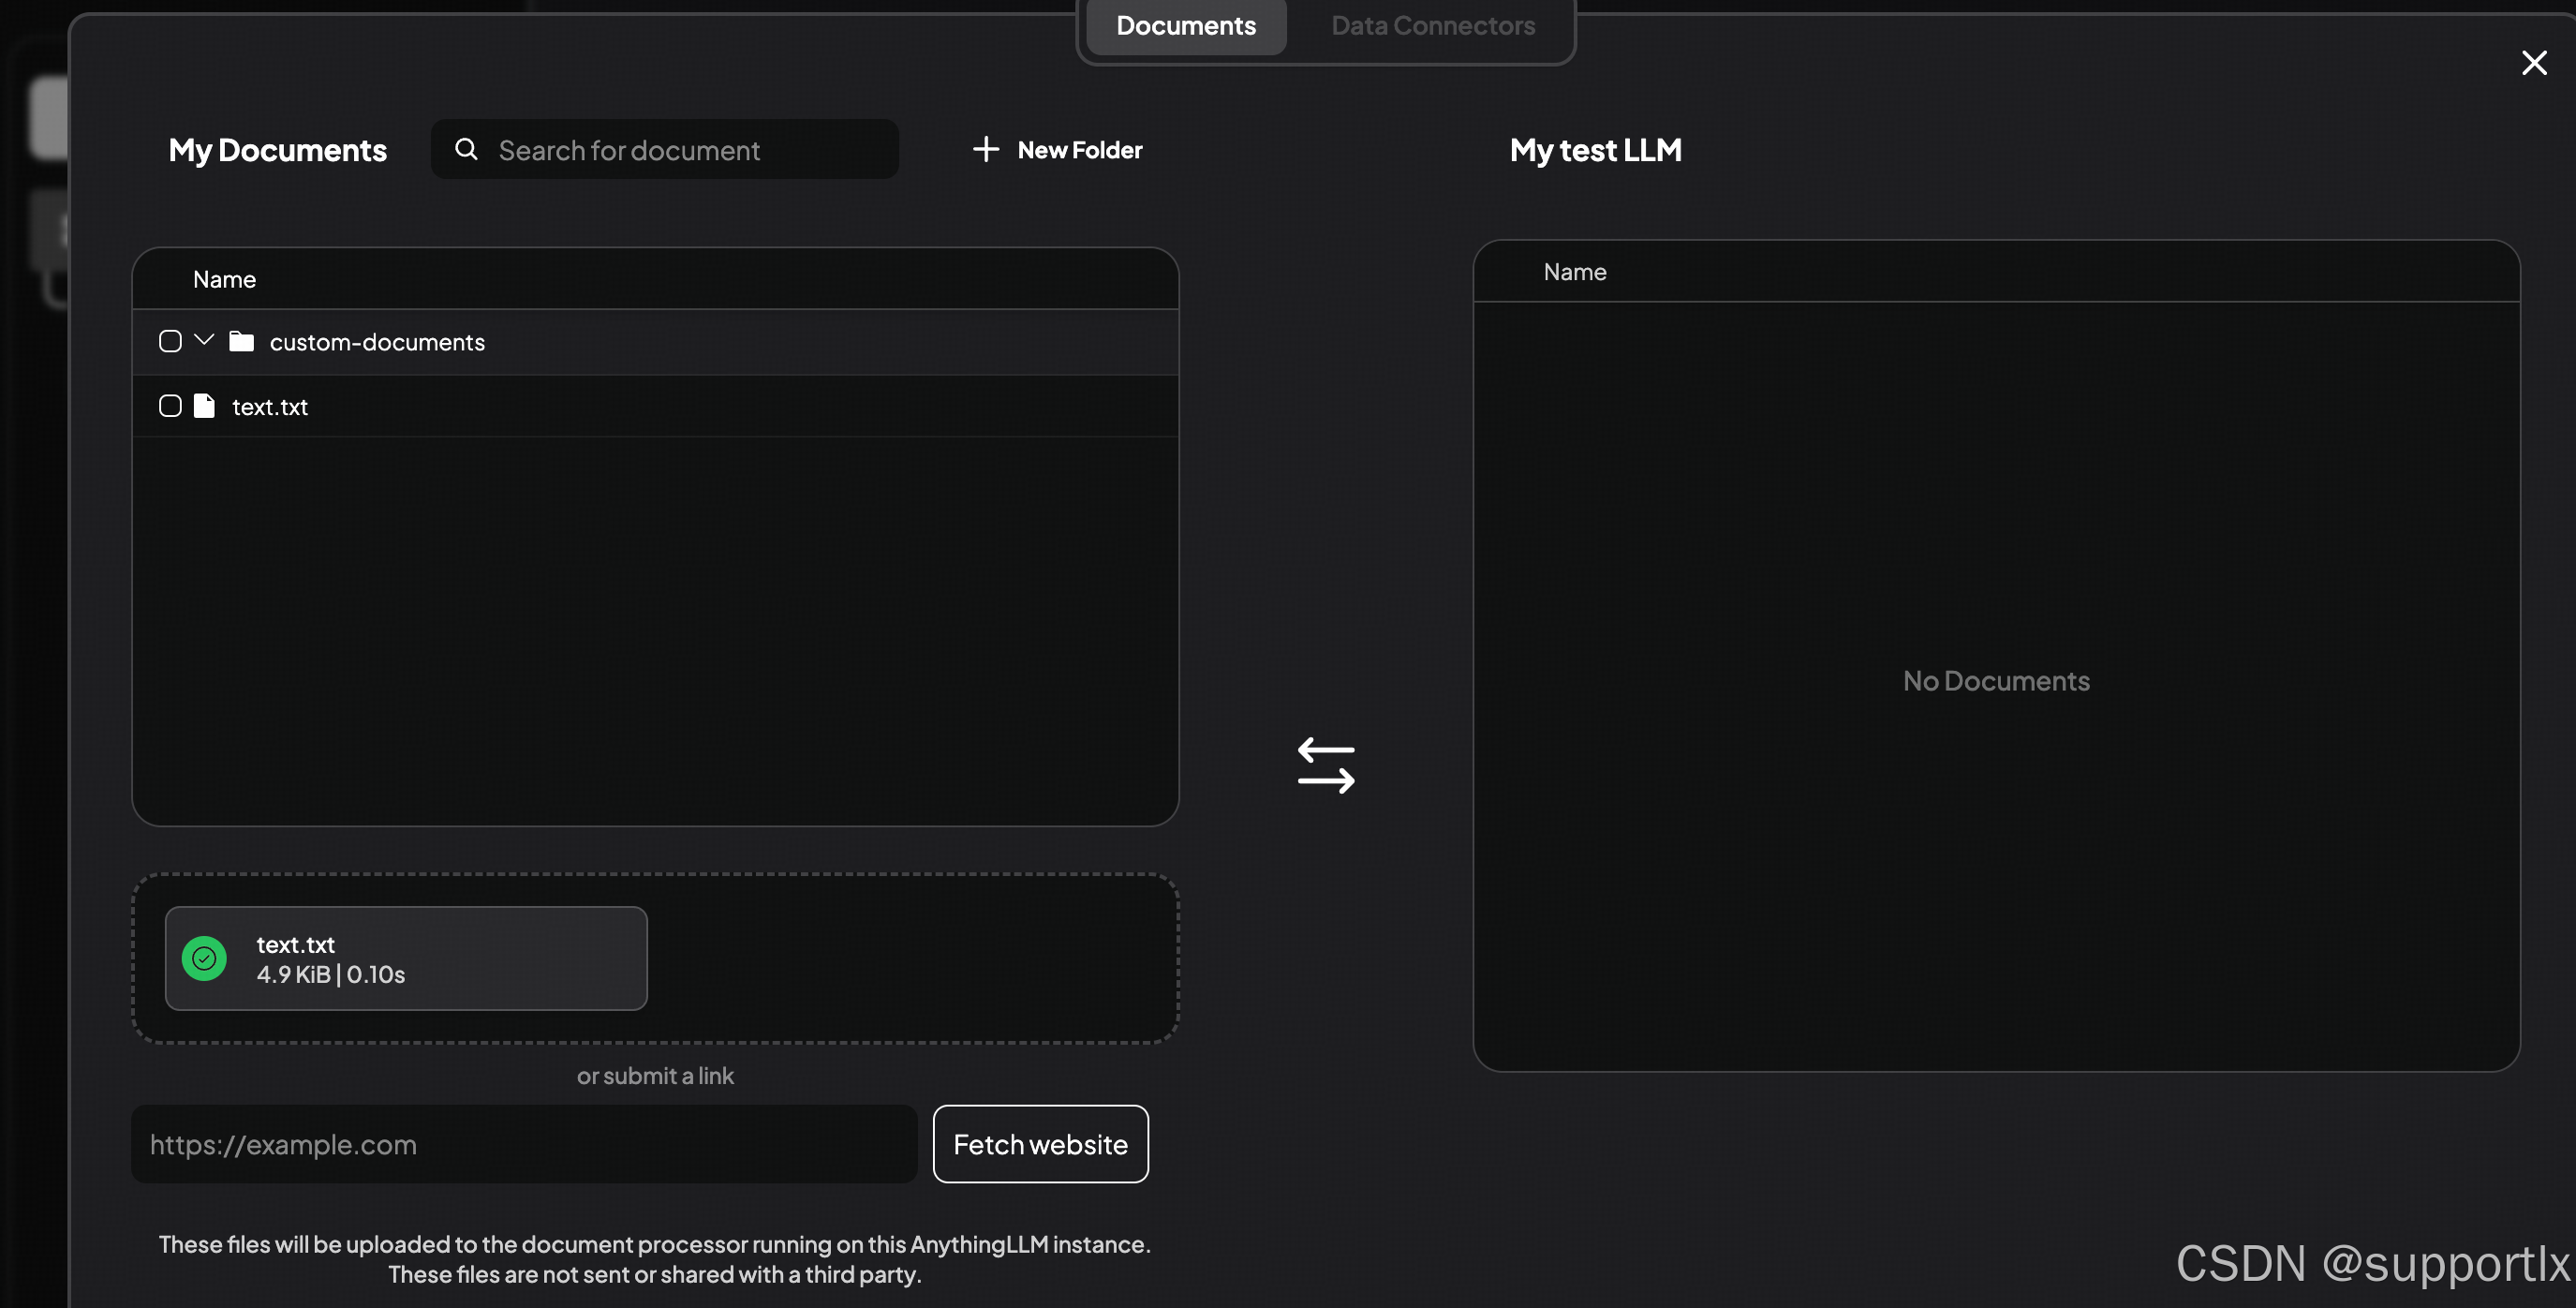Click the text.txt file icon
The image size is (2576, 1308).
(x=204, y=406)
